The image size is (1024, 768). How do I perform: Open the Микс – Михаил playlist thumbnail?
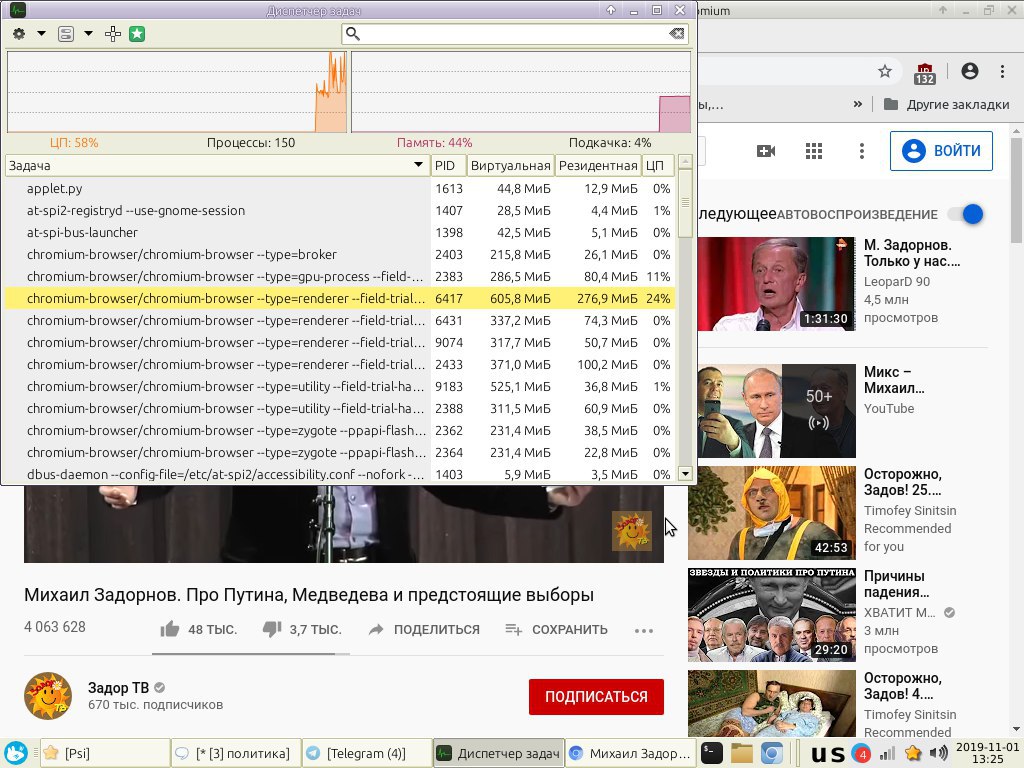776,411
